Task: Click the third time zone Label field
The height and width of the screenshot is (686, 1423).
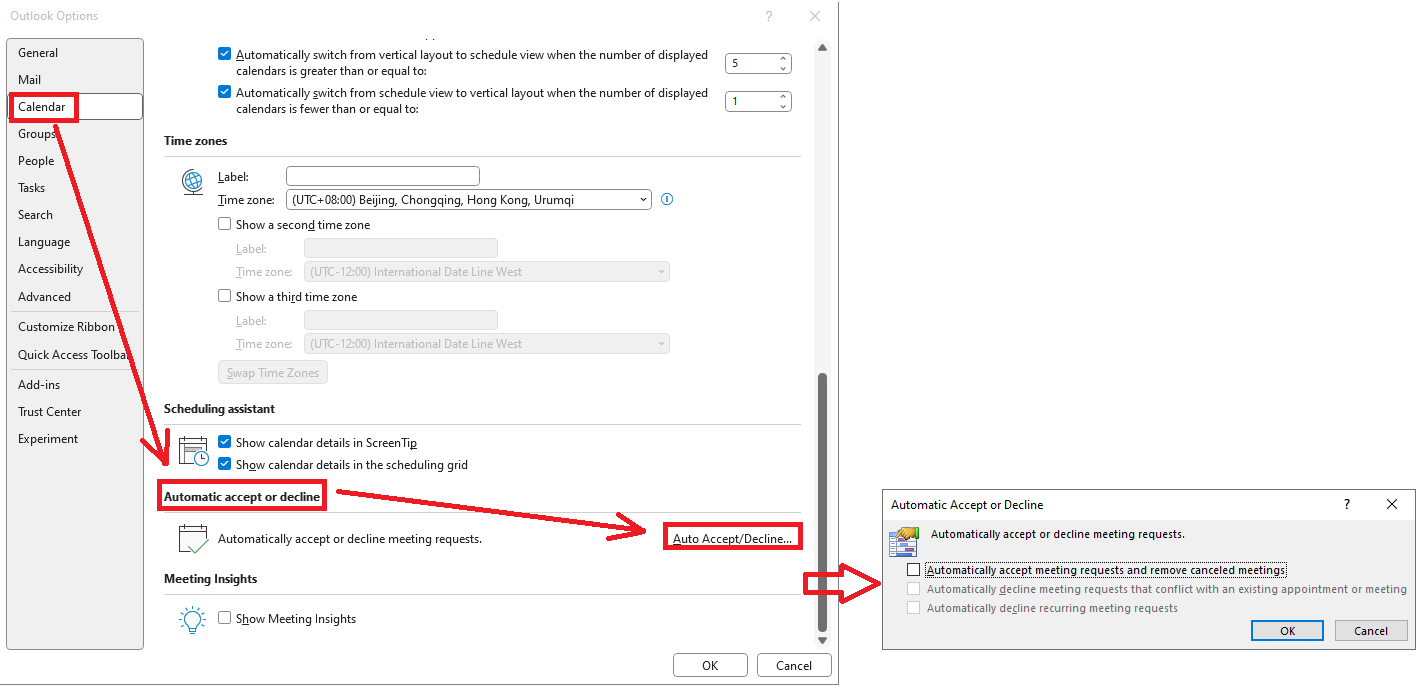Action: tap(401, 320)
